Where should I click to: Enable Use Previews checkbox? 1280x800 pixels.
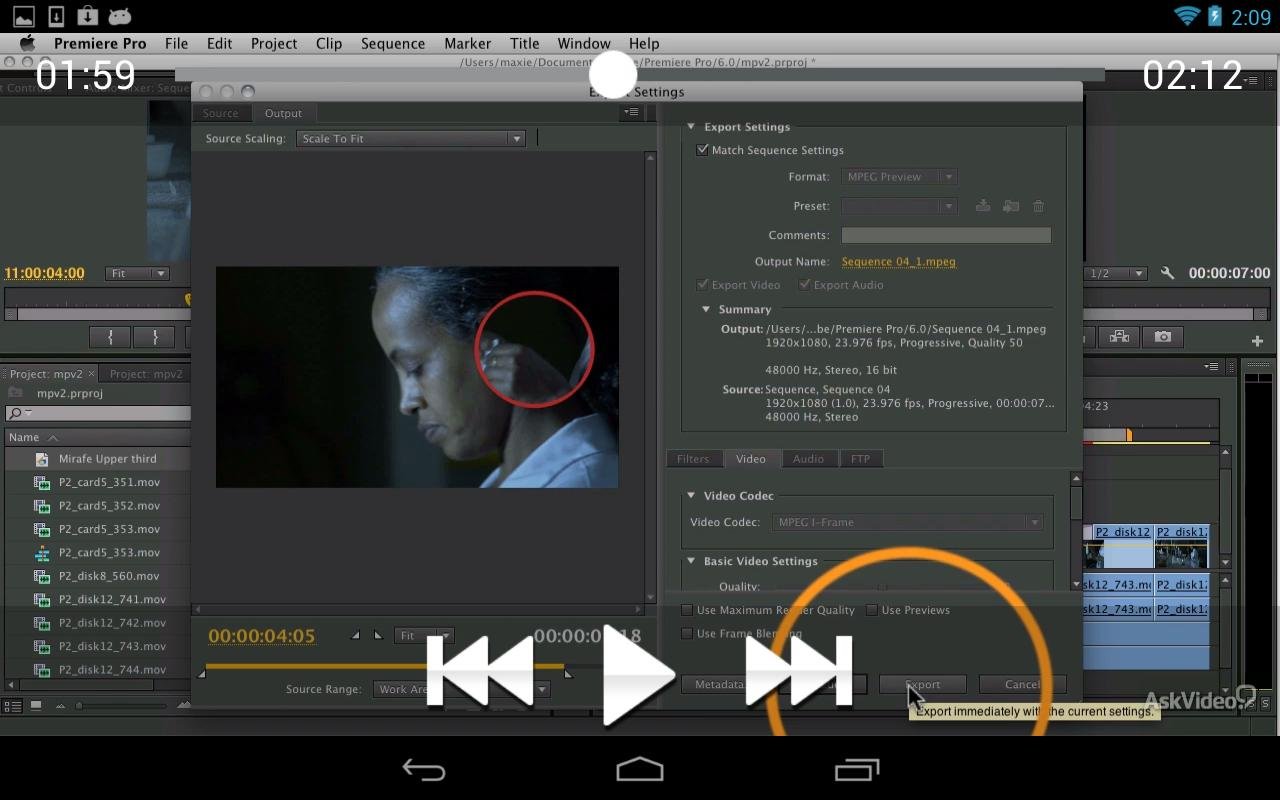point(872,610)
